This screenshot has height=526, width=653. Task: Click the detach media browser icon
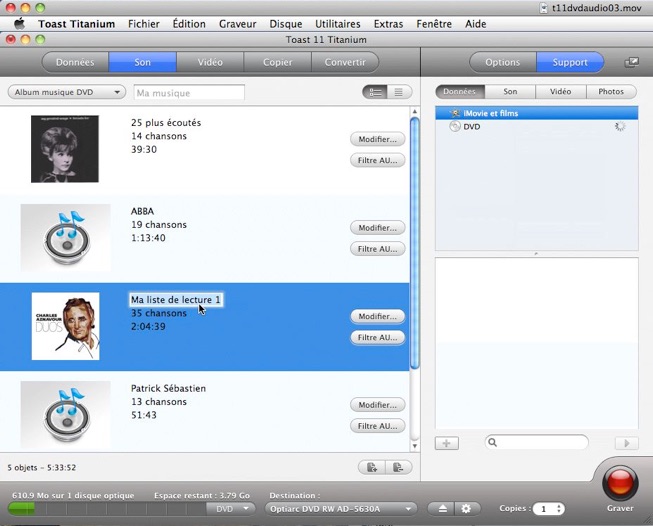(631, 62)
